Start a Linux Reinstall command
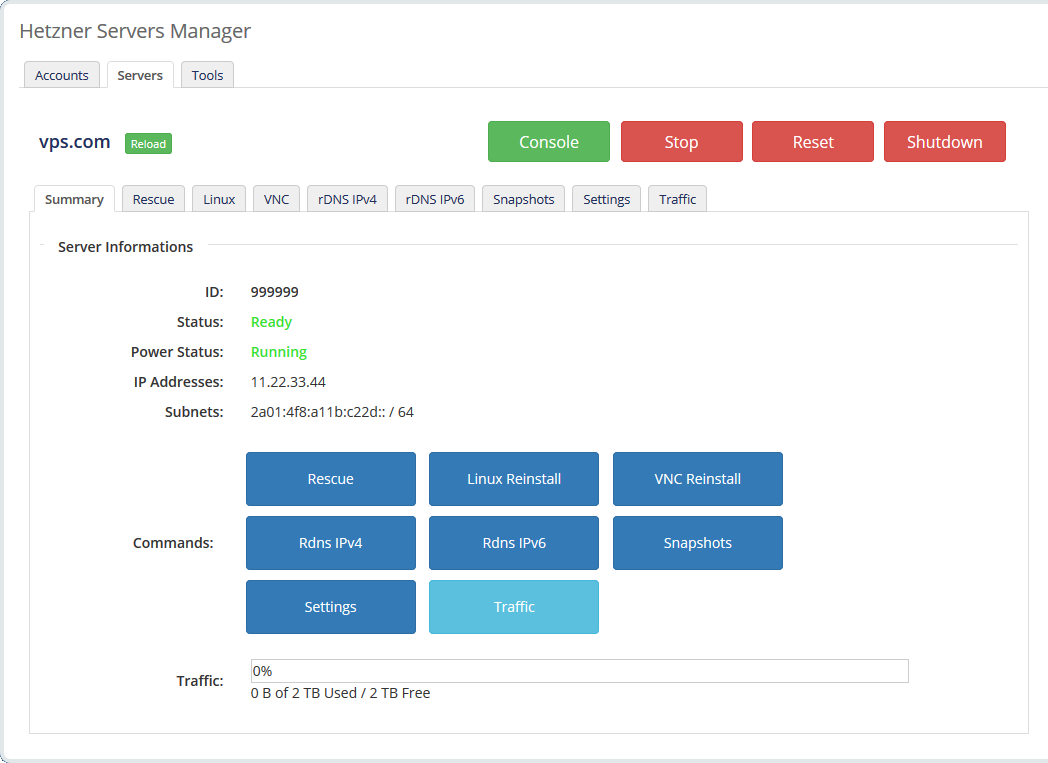Image resolution: width=1048 pixels, height=763 pixels. pyautogui.click(x=513, y=479)
